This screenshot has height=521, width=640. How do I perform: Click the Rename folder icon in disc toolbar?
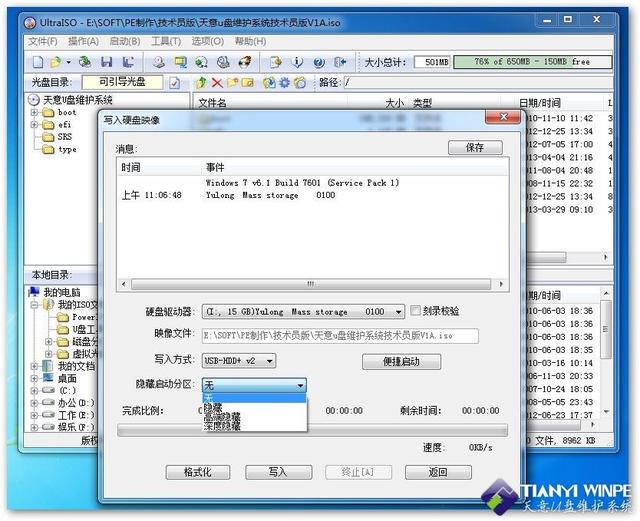[x=247, y=83]
